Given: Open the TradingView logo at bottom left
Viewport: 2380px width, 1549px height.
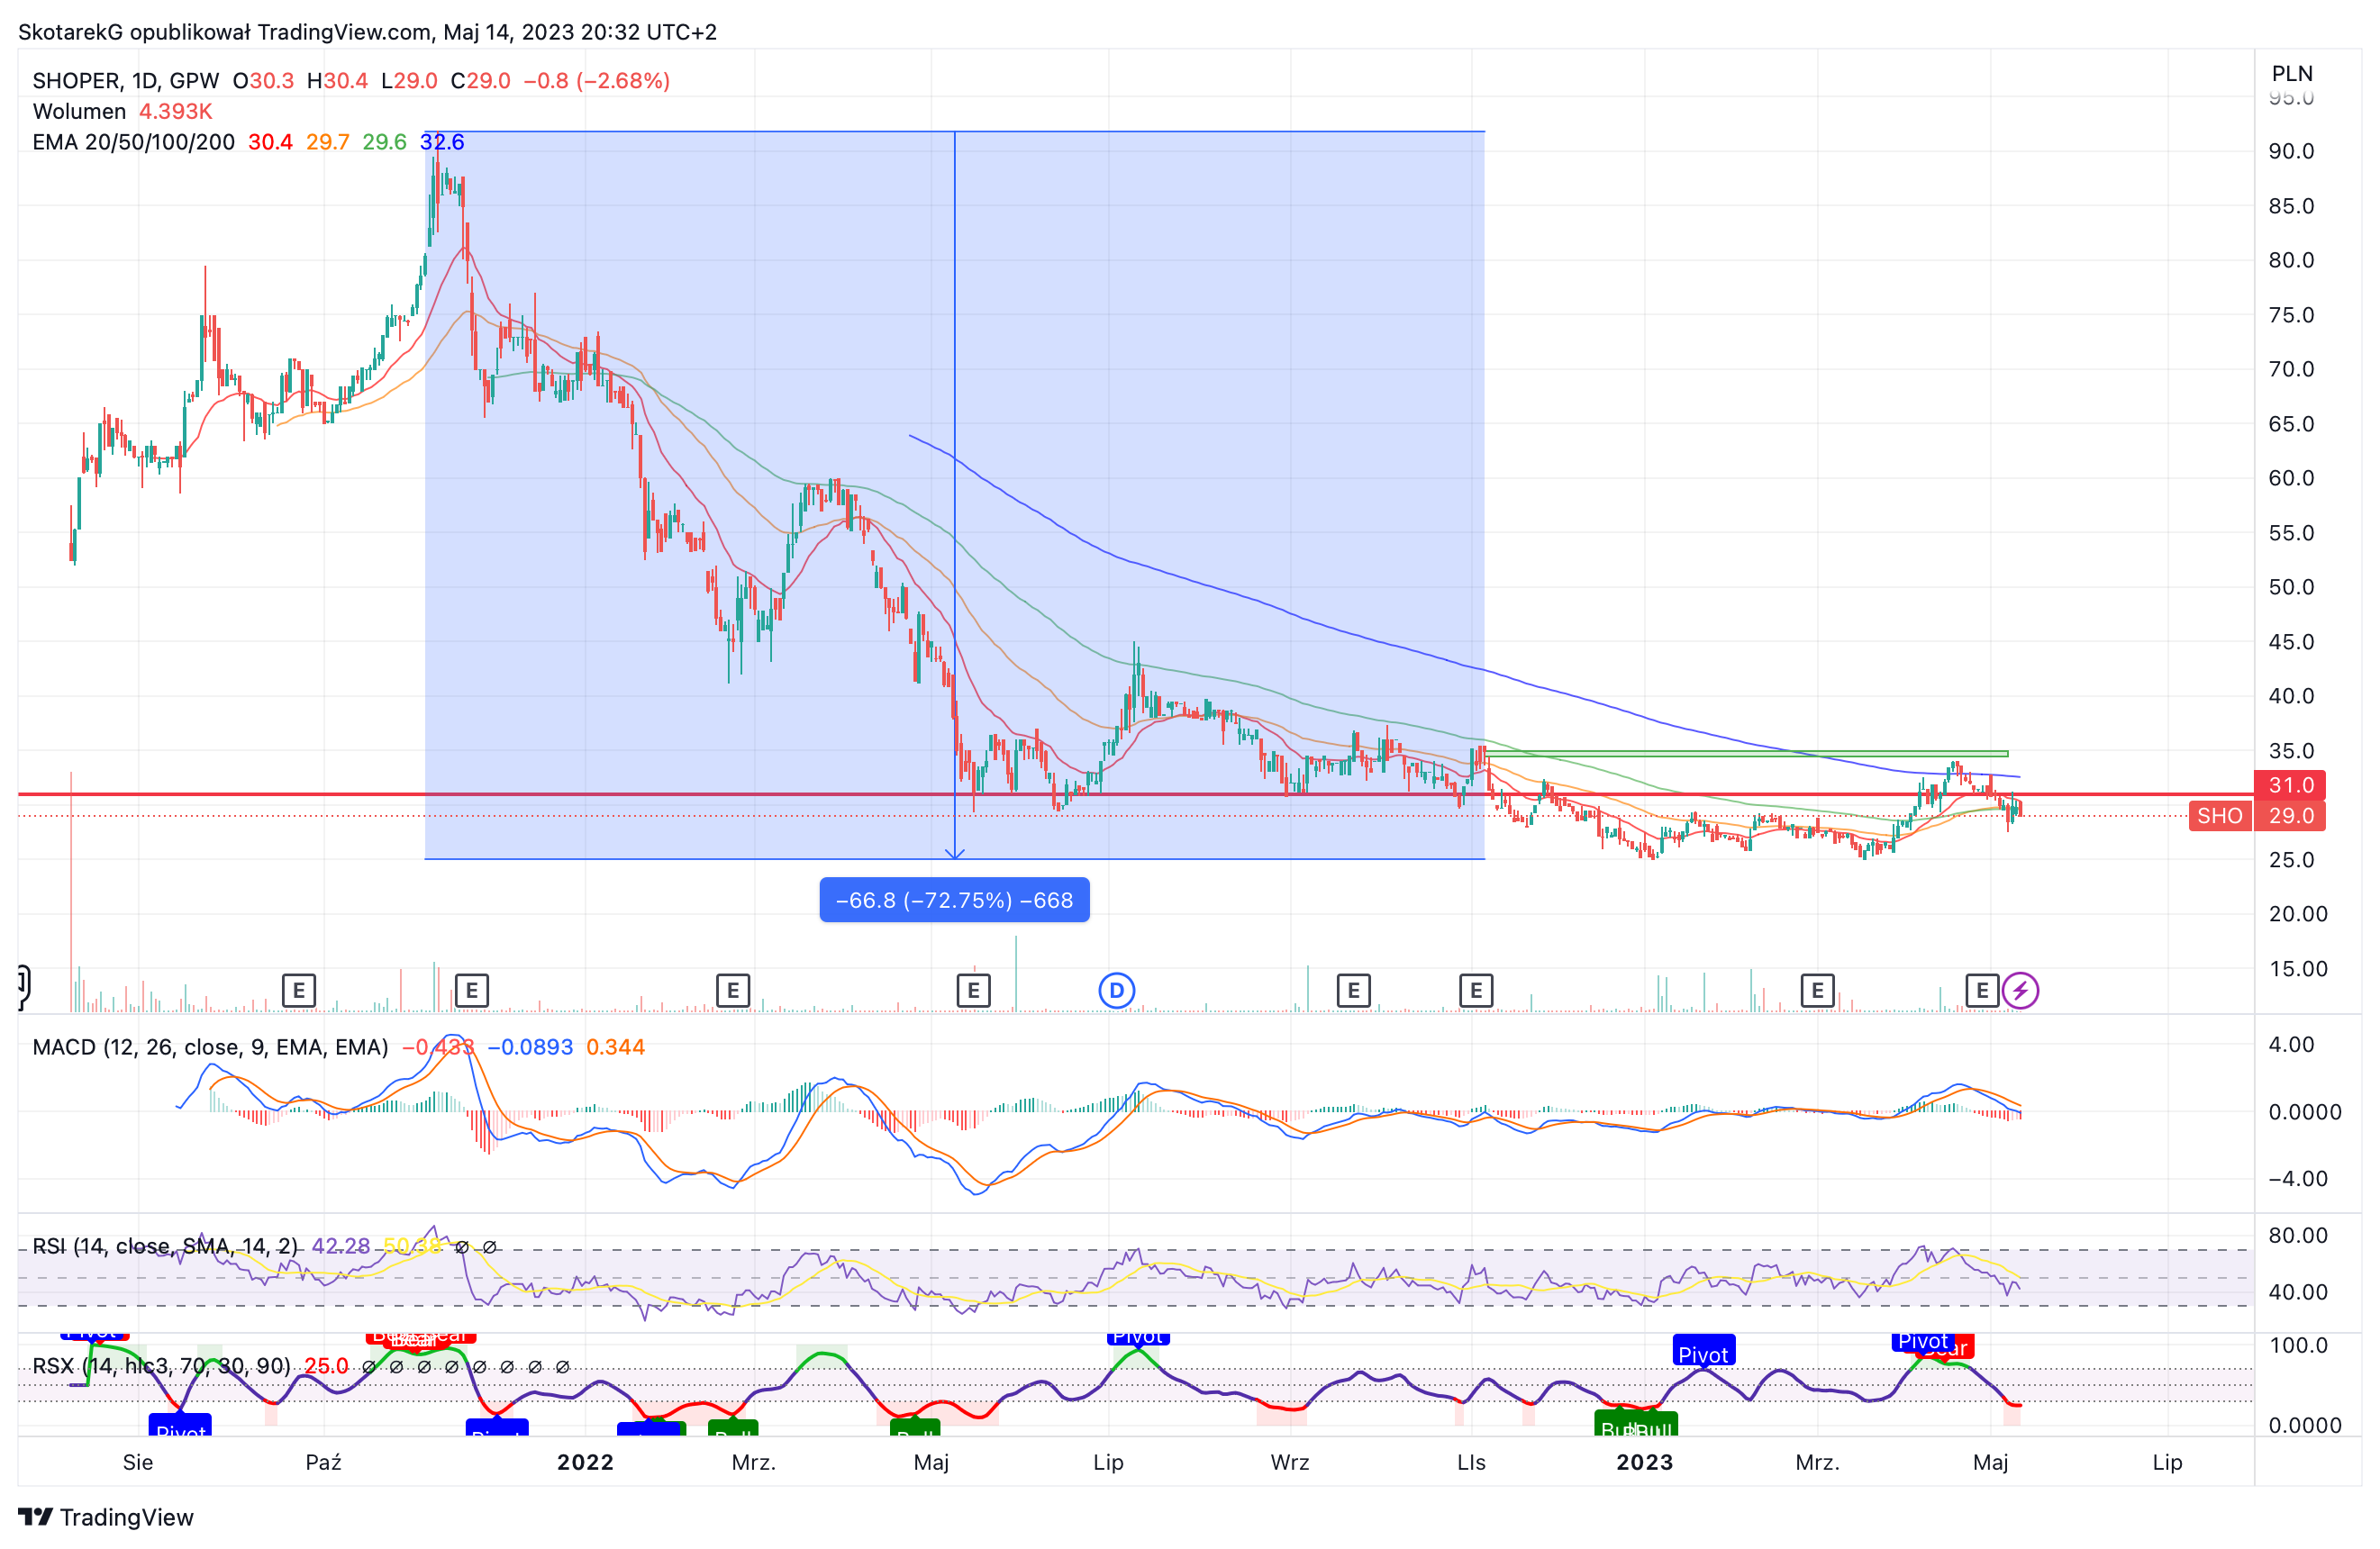Looking at the screenshot, I should click(106, 1517).
